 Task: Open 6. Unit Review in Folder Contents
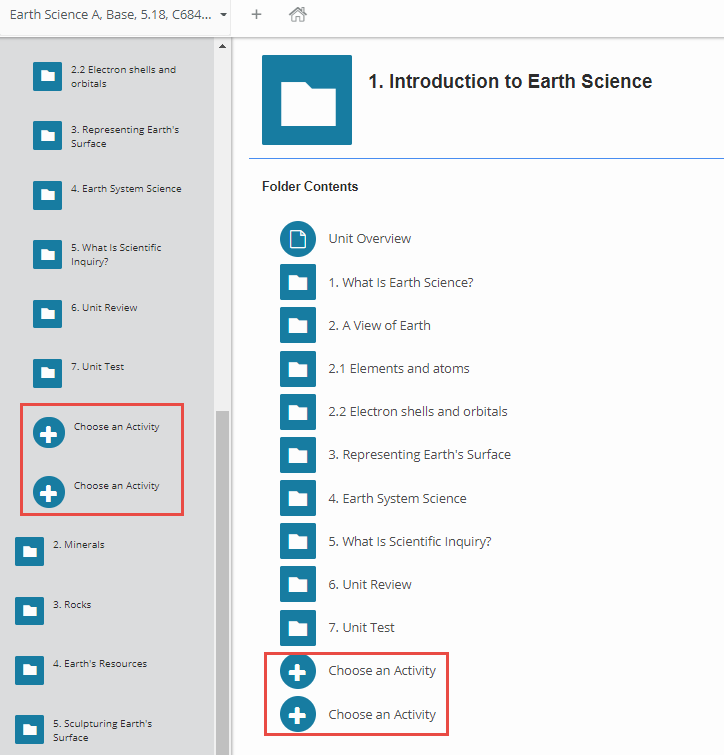370,585
